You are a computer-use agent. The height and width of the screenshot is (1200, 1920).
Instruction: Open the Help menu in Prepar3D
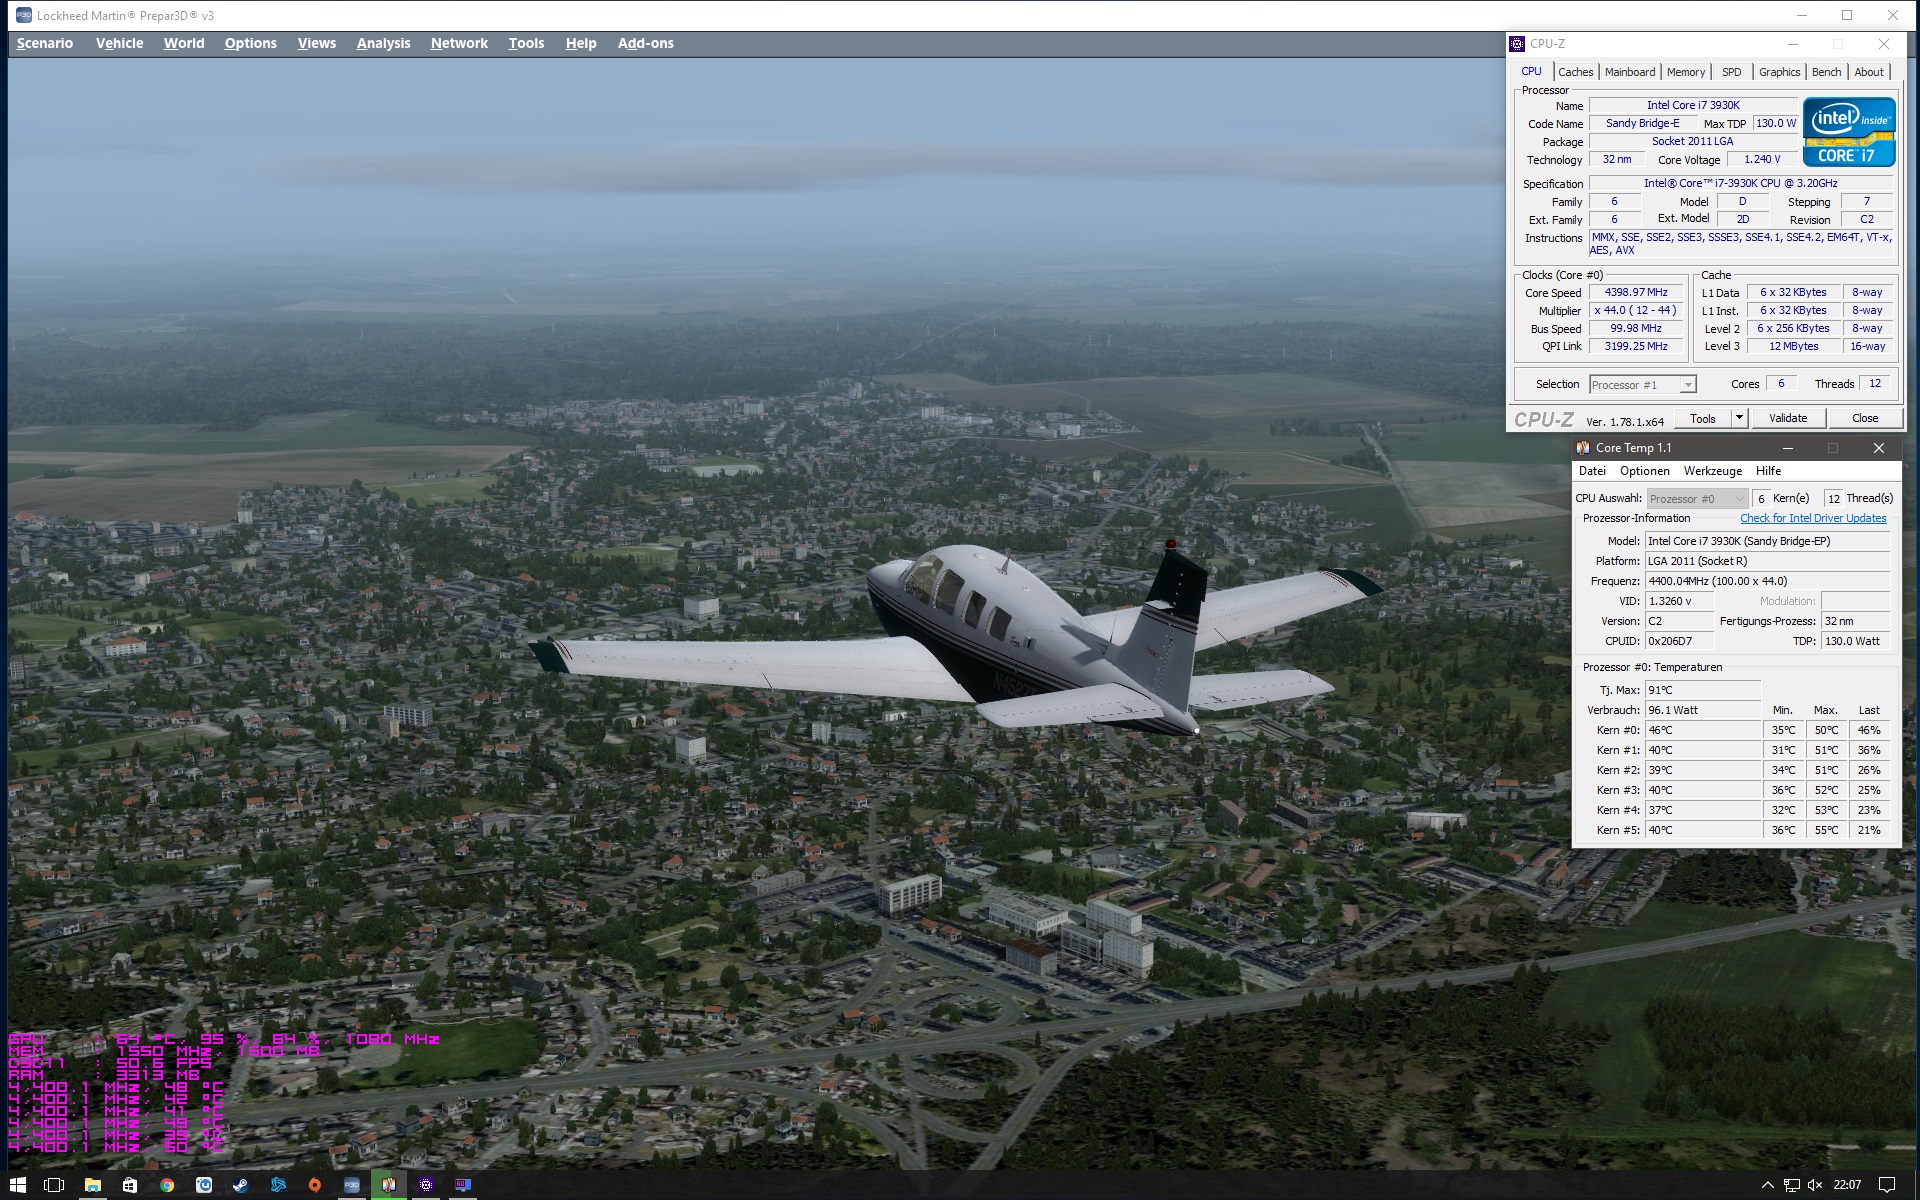tap(581, 43)
